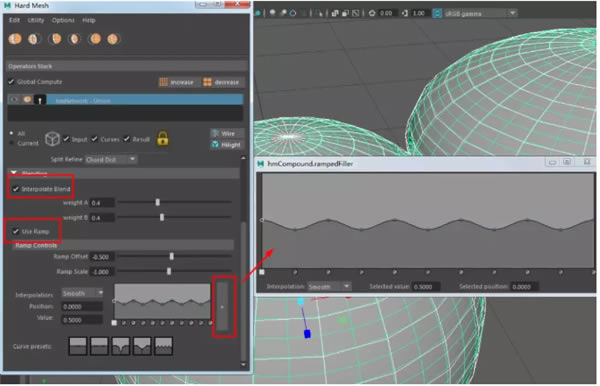
Task: Open the Interpolation Smooth dropdown in Hard Mesh
Action: click(x=83, y=293)
